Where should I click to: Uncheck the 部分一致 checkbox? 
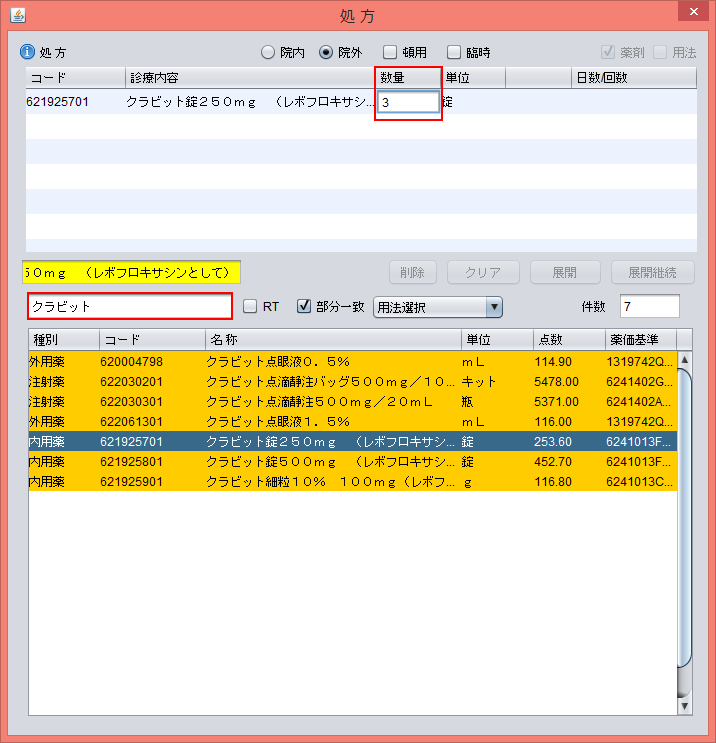(x=305, y=307)
